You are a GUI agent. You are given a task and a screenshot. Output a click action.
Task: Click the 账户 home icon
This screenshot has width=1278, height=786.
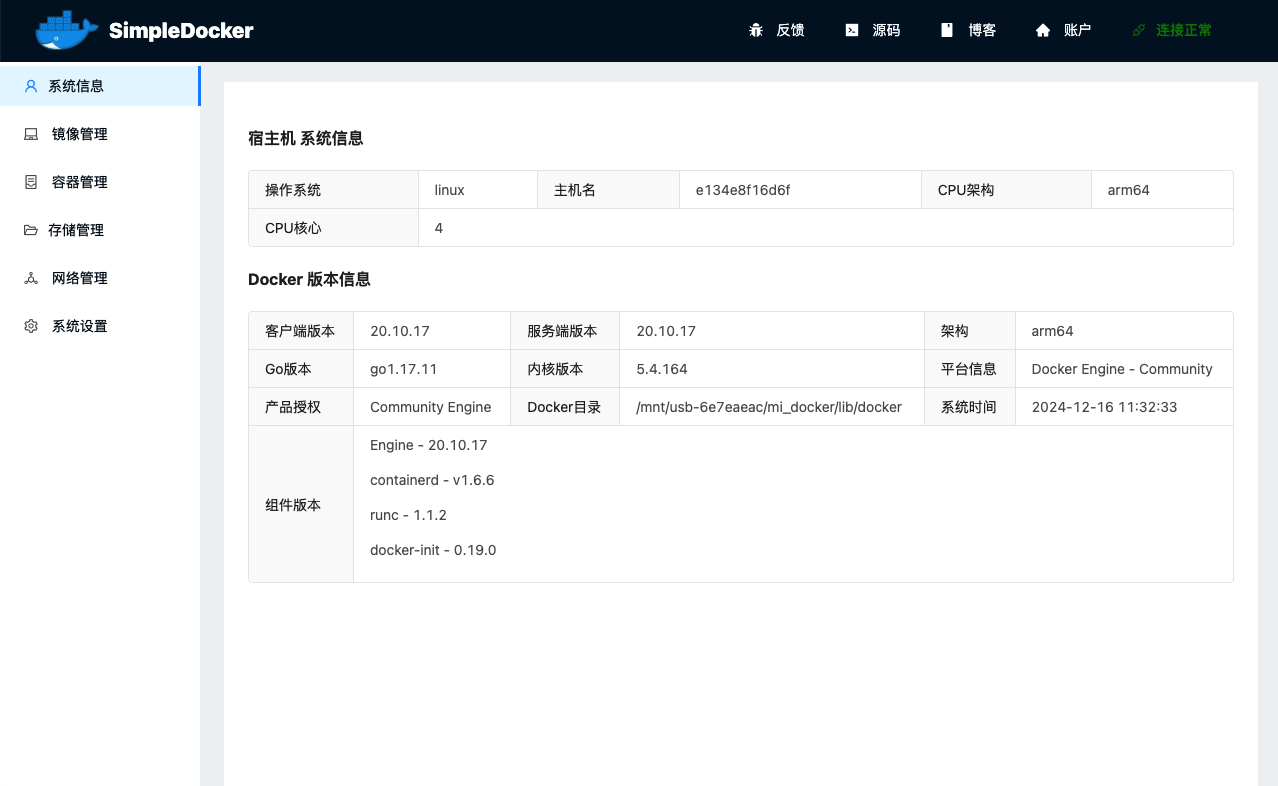[x=1042, y=30]
